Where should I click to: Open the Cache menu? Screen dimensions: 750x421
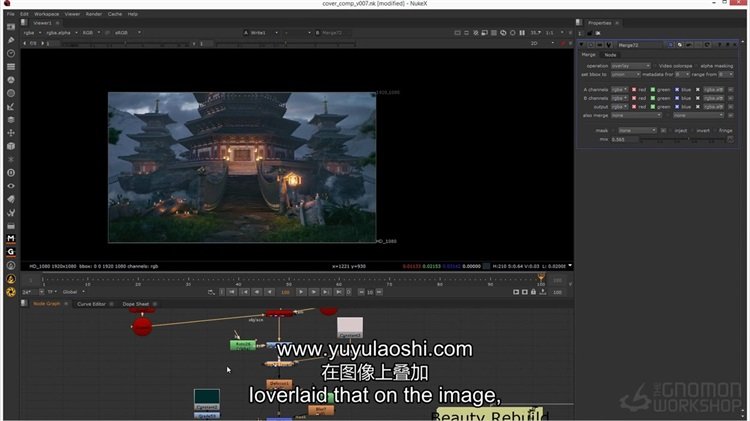(x=115, y=14)
